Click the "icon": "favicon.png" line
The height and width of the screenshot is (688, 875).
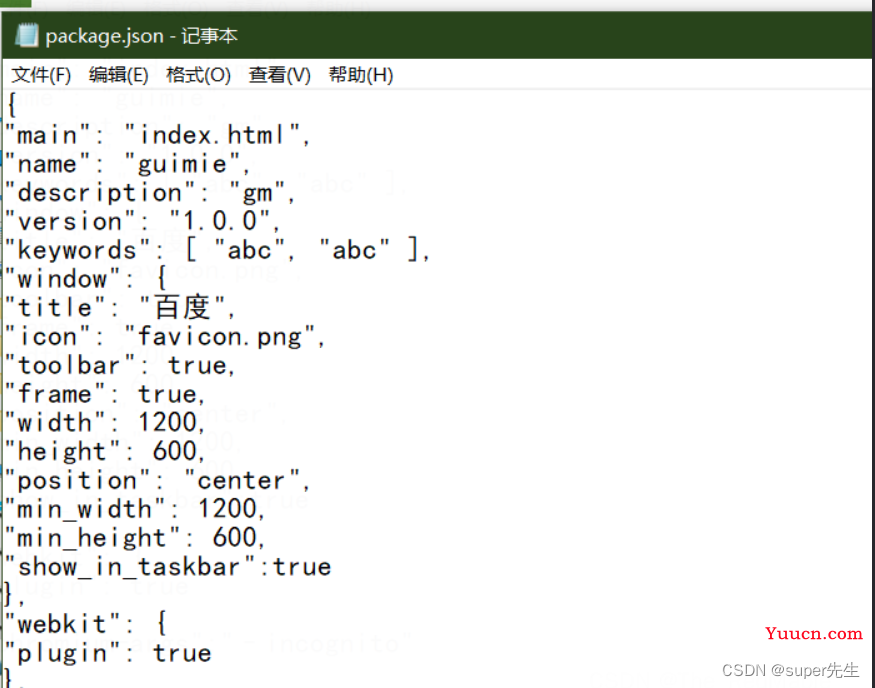tap(165, 336)
